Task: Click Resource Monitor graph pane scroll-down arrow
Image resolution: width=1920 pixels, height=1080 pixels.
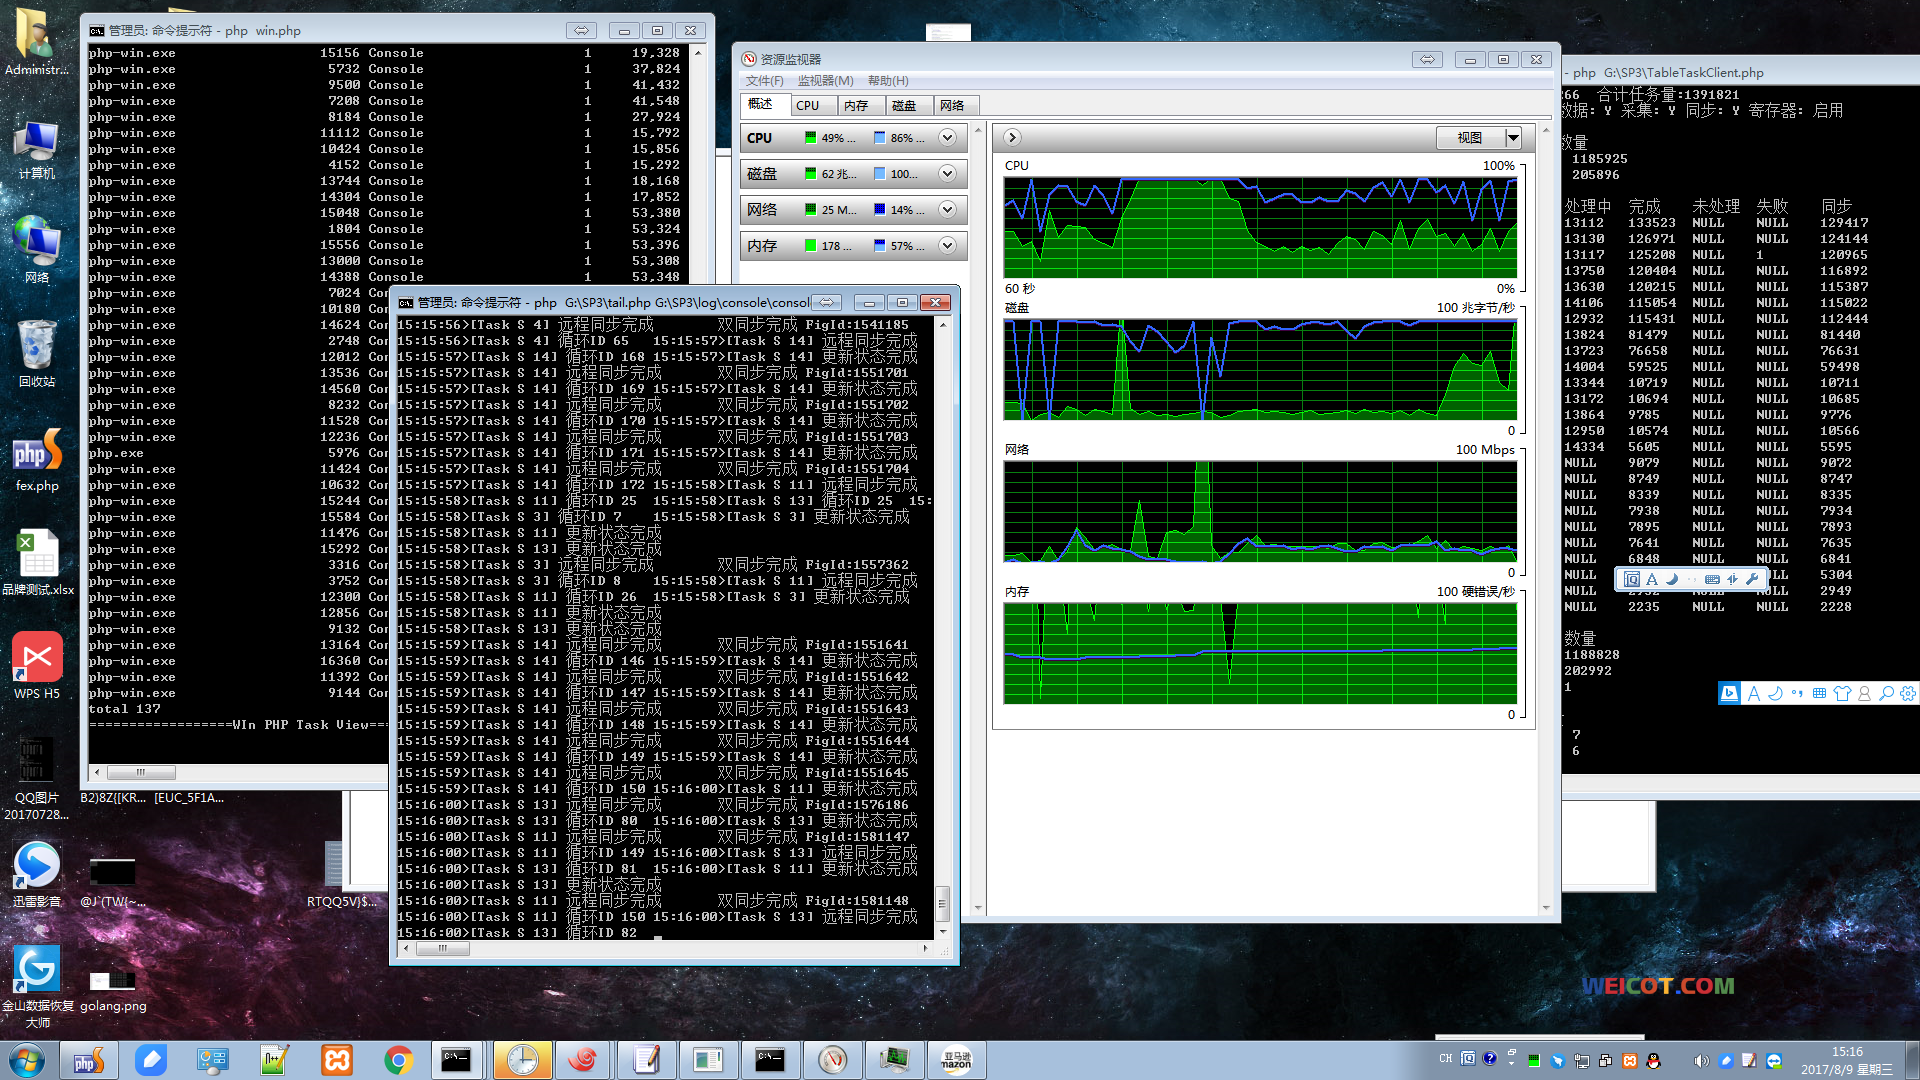Action: [x=1546, y=908]
